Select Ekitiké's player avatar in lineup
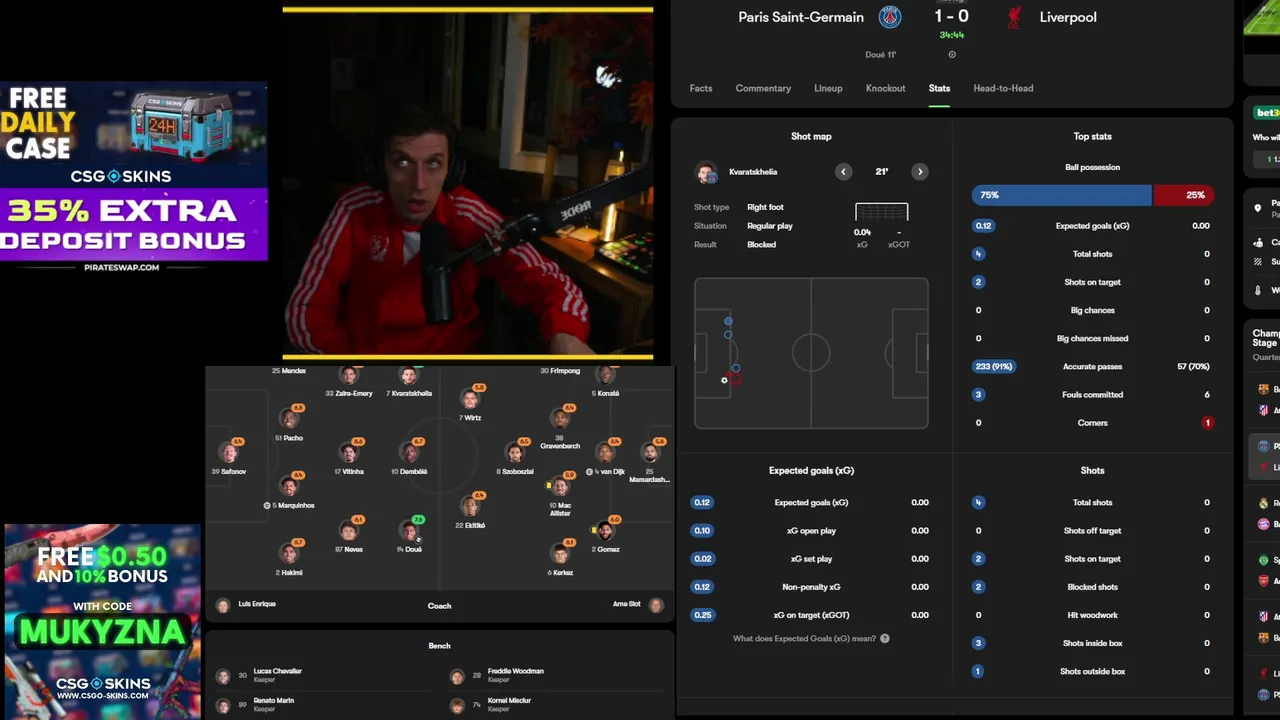Viewport: 1280px width, 720px height. (471, 508)
